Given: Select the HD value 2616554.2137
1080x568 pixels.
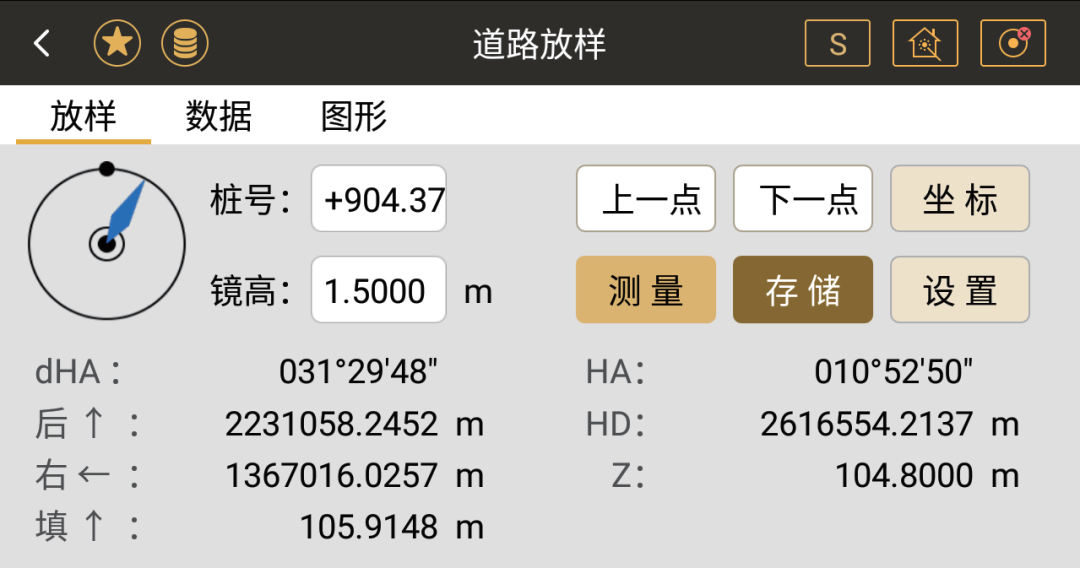Looking at the screenshot, I should [866, 424].
